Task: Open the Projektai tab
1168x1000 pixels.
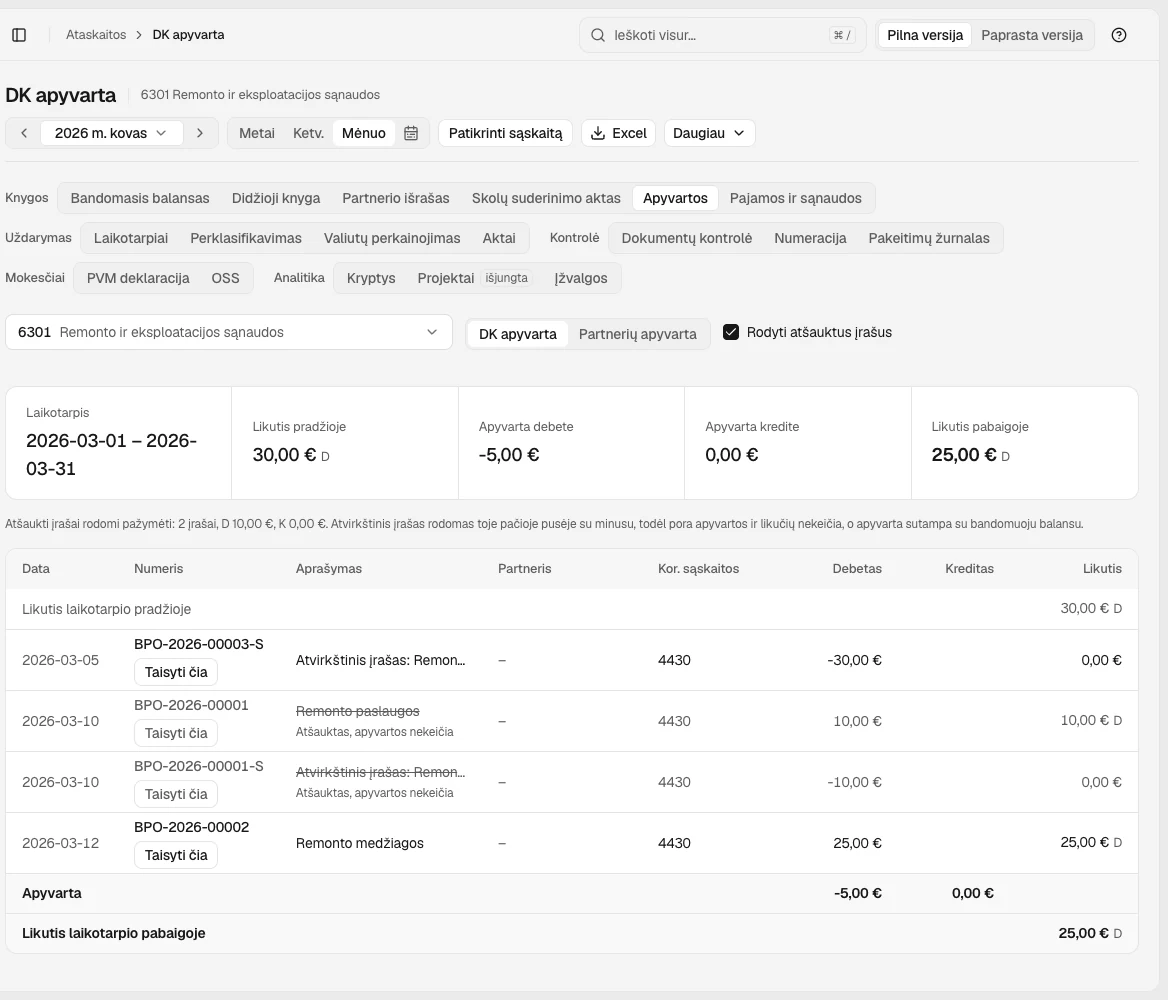Action: tap(475, 279)
